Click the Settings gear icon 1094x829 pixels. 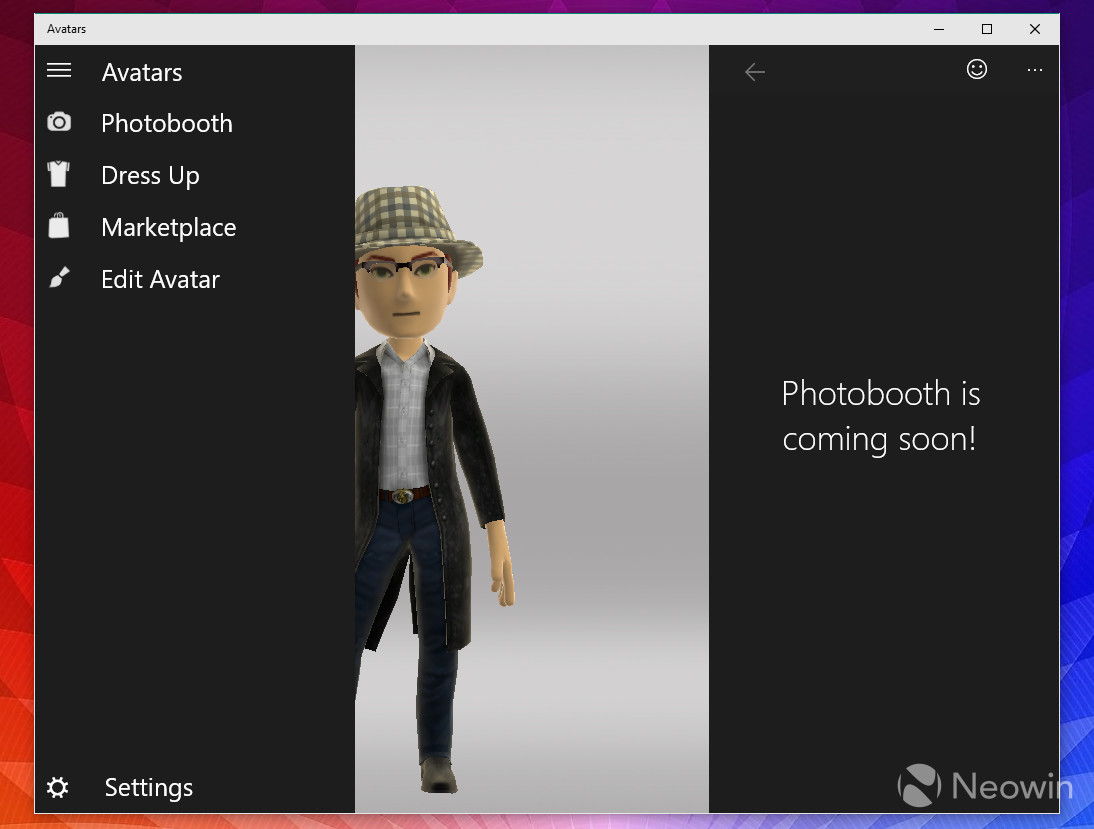tap(57, 787)
